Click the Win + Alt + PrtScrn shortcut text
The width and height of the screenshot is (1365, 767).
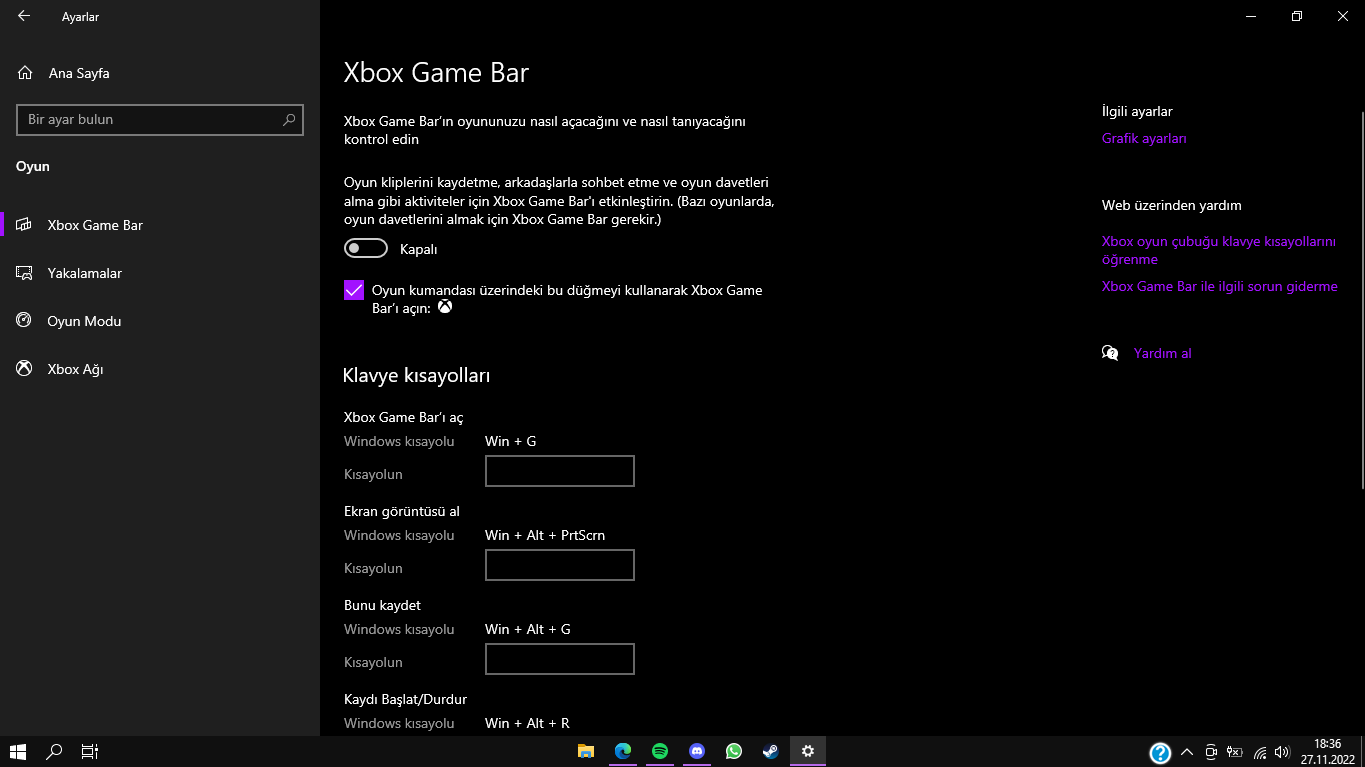click(x=545, y=535)
